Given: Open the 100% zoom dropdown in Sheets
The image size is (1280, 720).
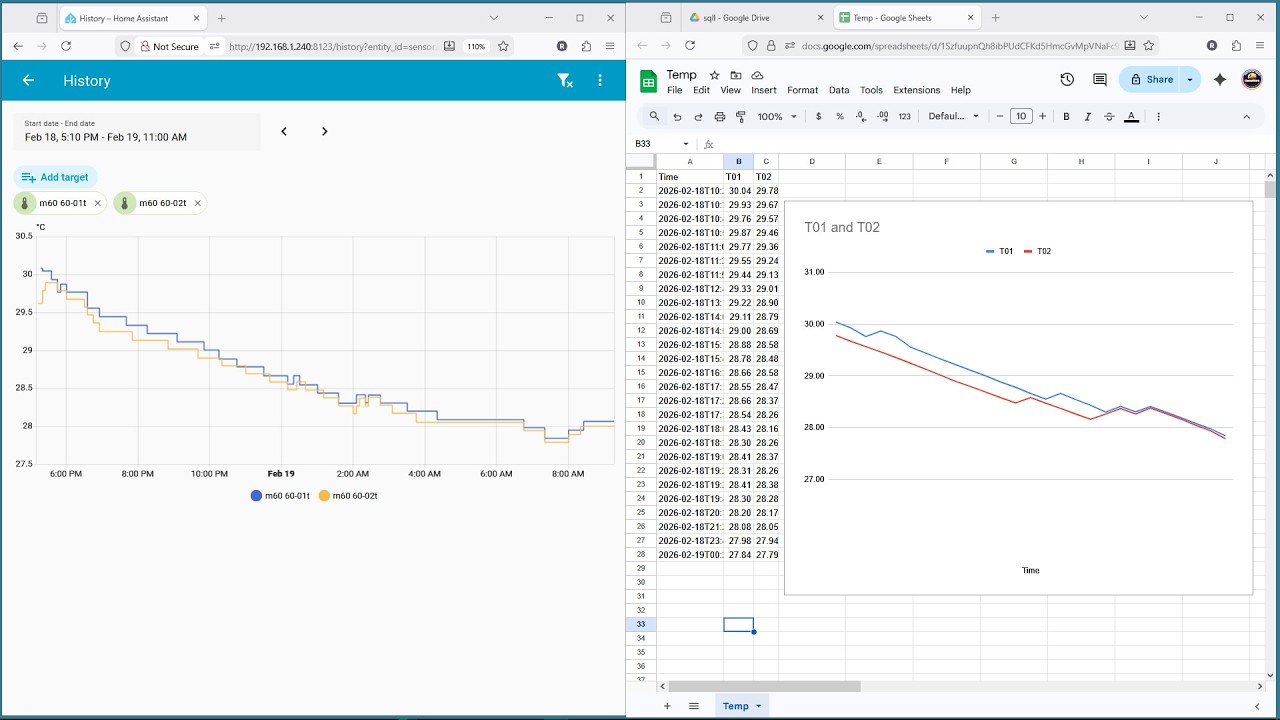Looking at the screenshot, I should (777, 116).
